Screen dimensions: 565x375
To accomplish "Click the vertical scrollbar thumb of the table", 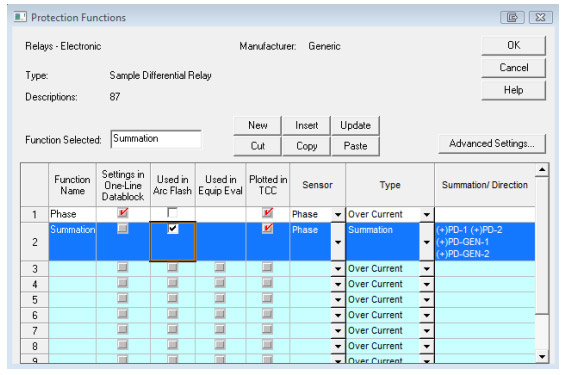I will tap(542, 245).
